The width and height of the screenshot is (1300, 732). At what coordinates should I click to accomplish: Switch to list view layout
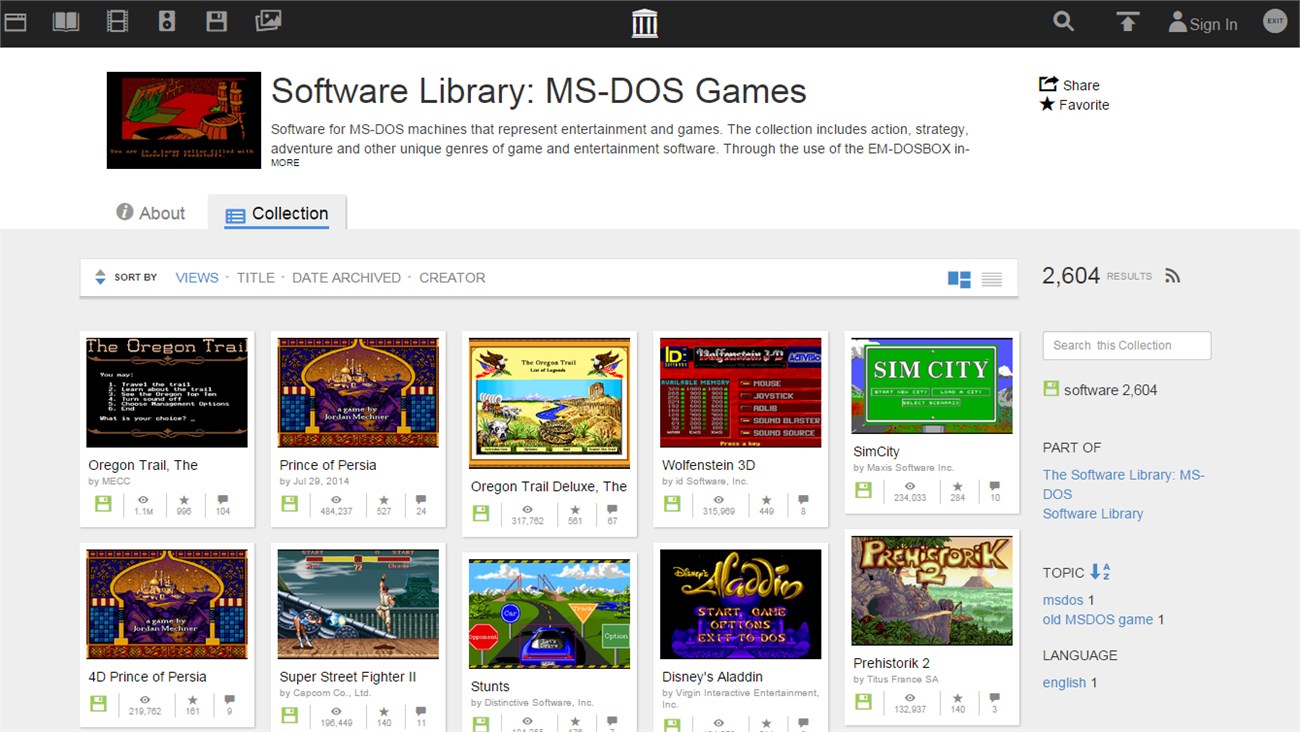pos(991,281)
